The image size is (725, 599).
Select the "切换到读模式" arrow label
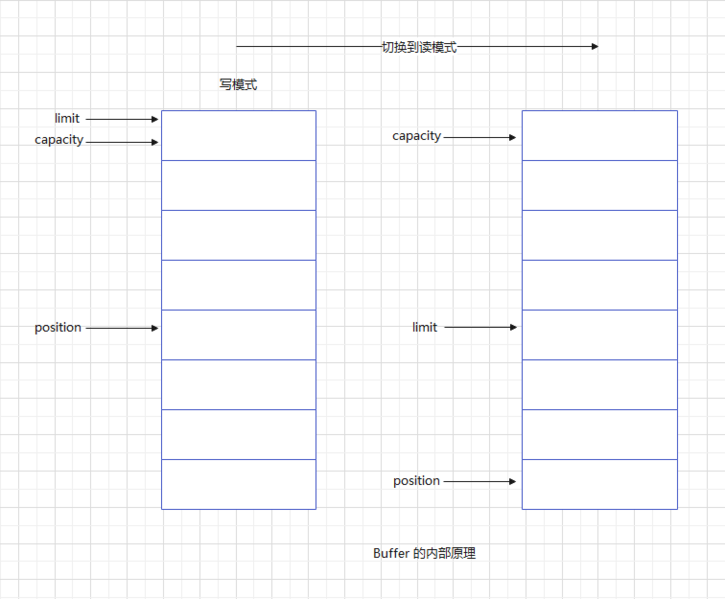(419, 47)
